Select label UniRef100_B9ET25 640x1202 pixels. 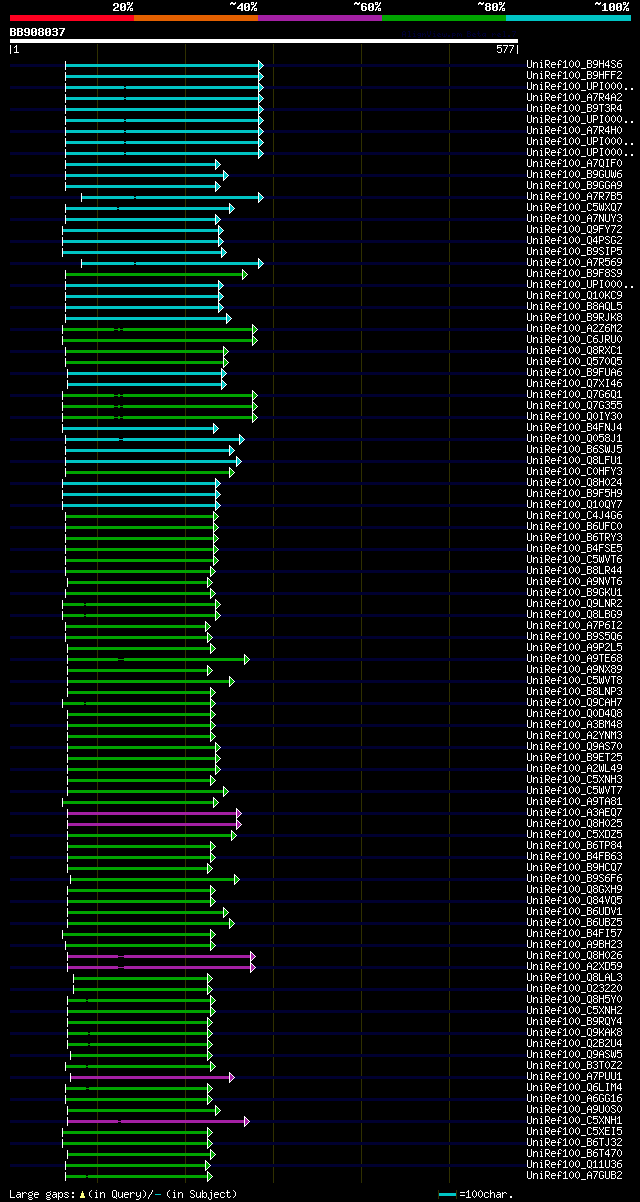pyautogui.click(x=574, y=757)
